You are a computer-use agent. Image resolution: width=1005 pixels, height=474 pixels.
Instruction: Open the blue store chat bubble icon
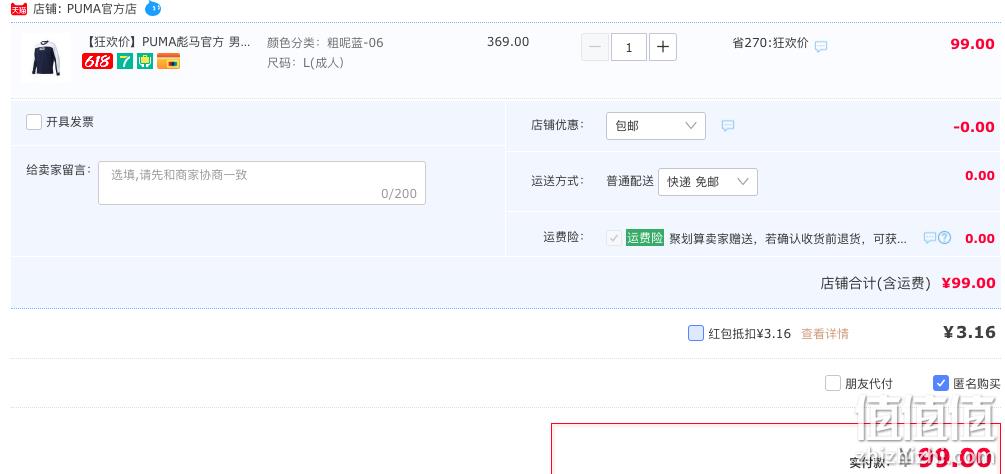(153, 8)
